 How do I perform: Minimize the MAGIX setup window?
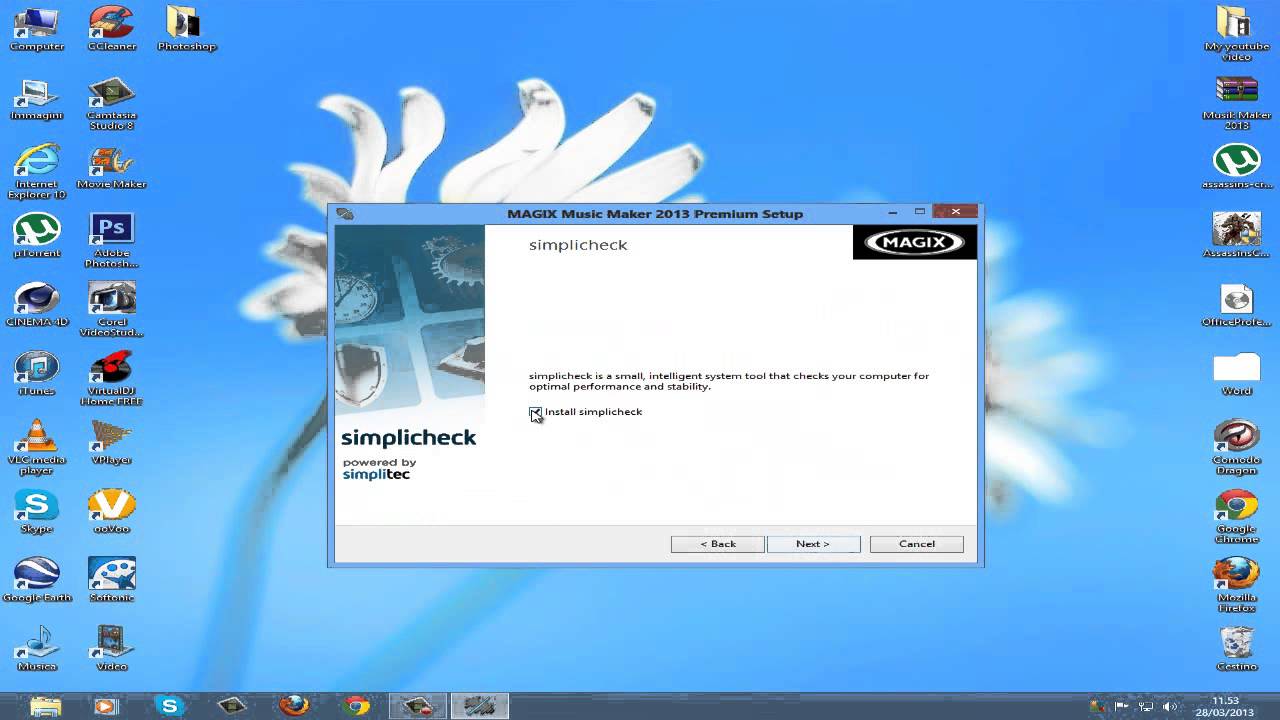892,212
